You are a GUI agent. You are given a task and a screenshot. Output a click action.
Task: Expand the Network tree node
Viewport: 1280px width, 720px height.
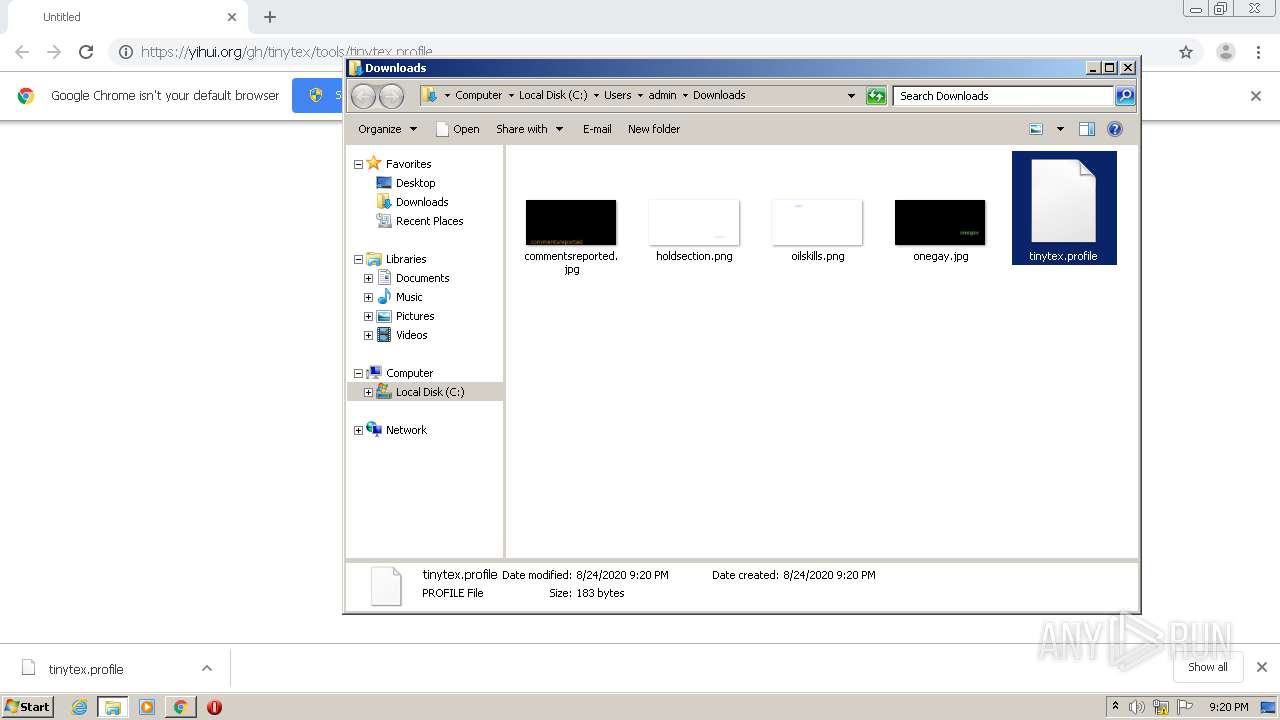point(358,430)
